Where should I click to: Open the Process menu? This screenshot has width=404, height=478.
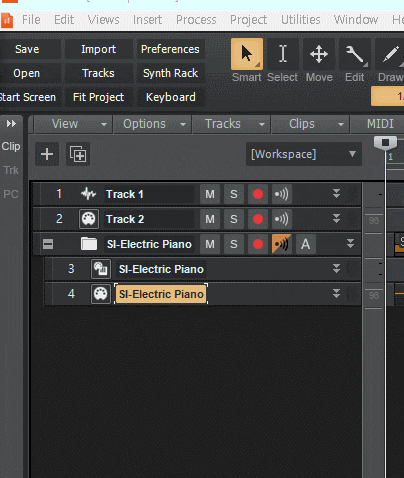[196, 20]
